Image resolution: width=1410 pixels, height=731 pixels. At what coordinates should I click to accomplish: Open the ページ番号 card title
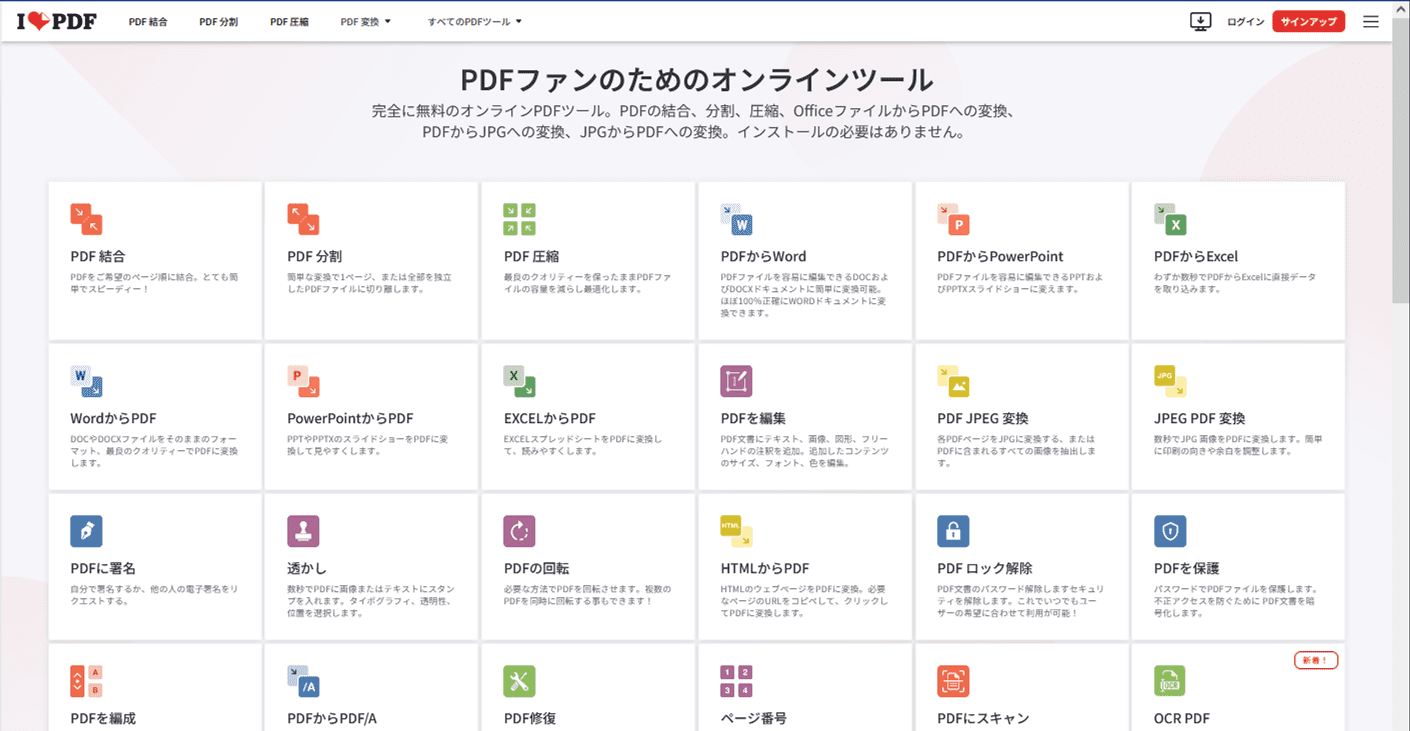pyautogui.click(x=753, y=718)
